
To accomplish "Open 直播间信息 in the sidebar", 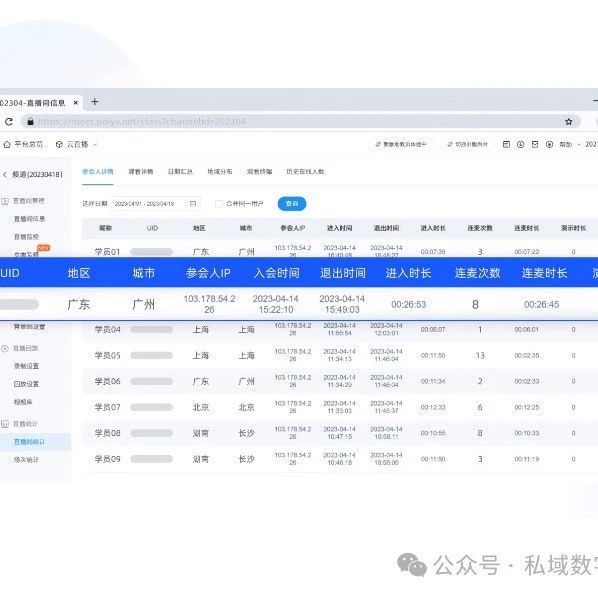I will [x=29, y=219].
